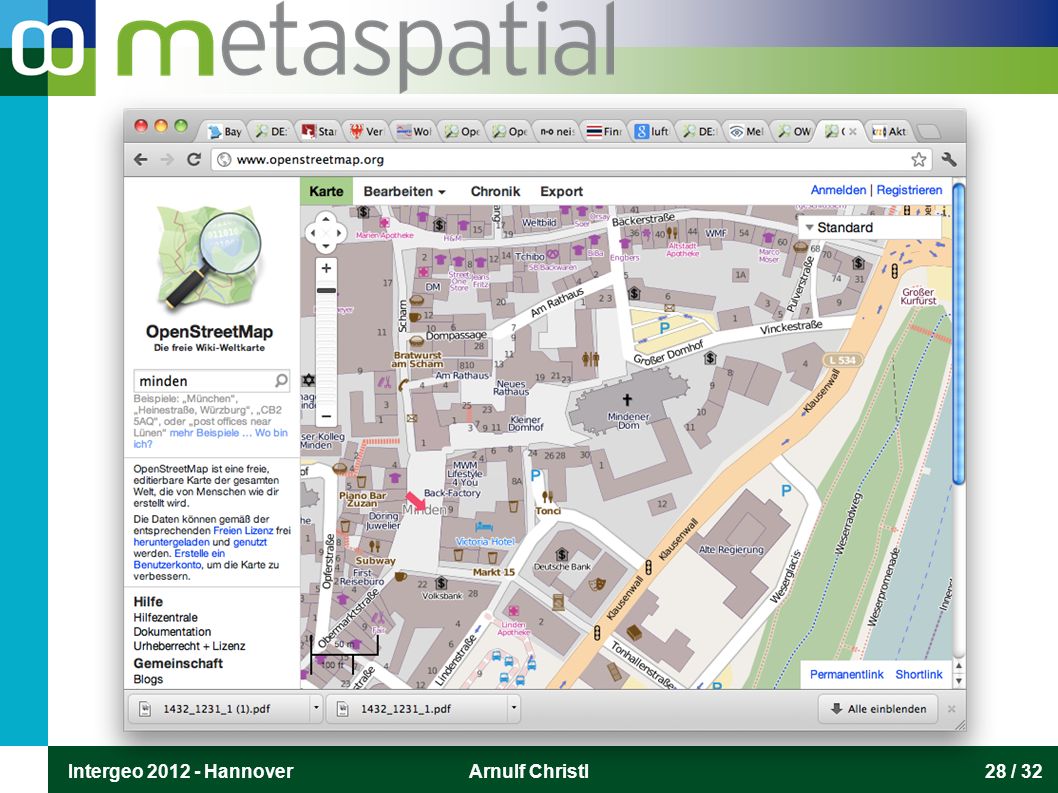Open the Bearbeiten dropdown menu
This screenshot has height=793, width=1058.
[404, 192]
